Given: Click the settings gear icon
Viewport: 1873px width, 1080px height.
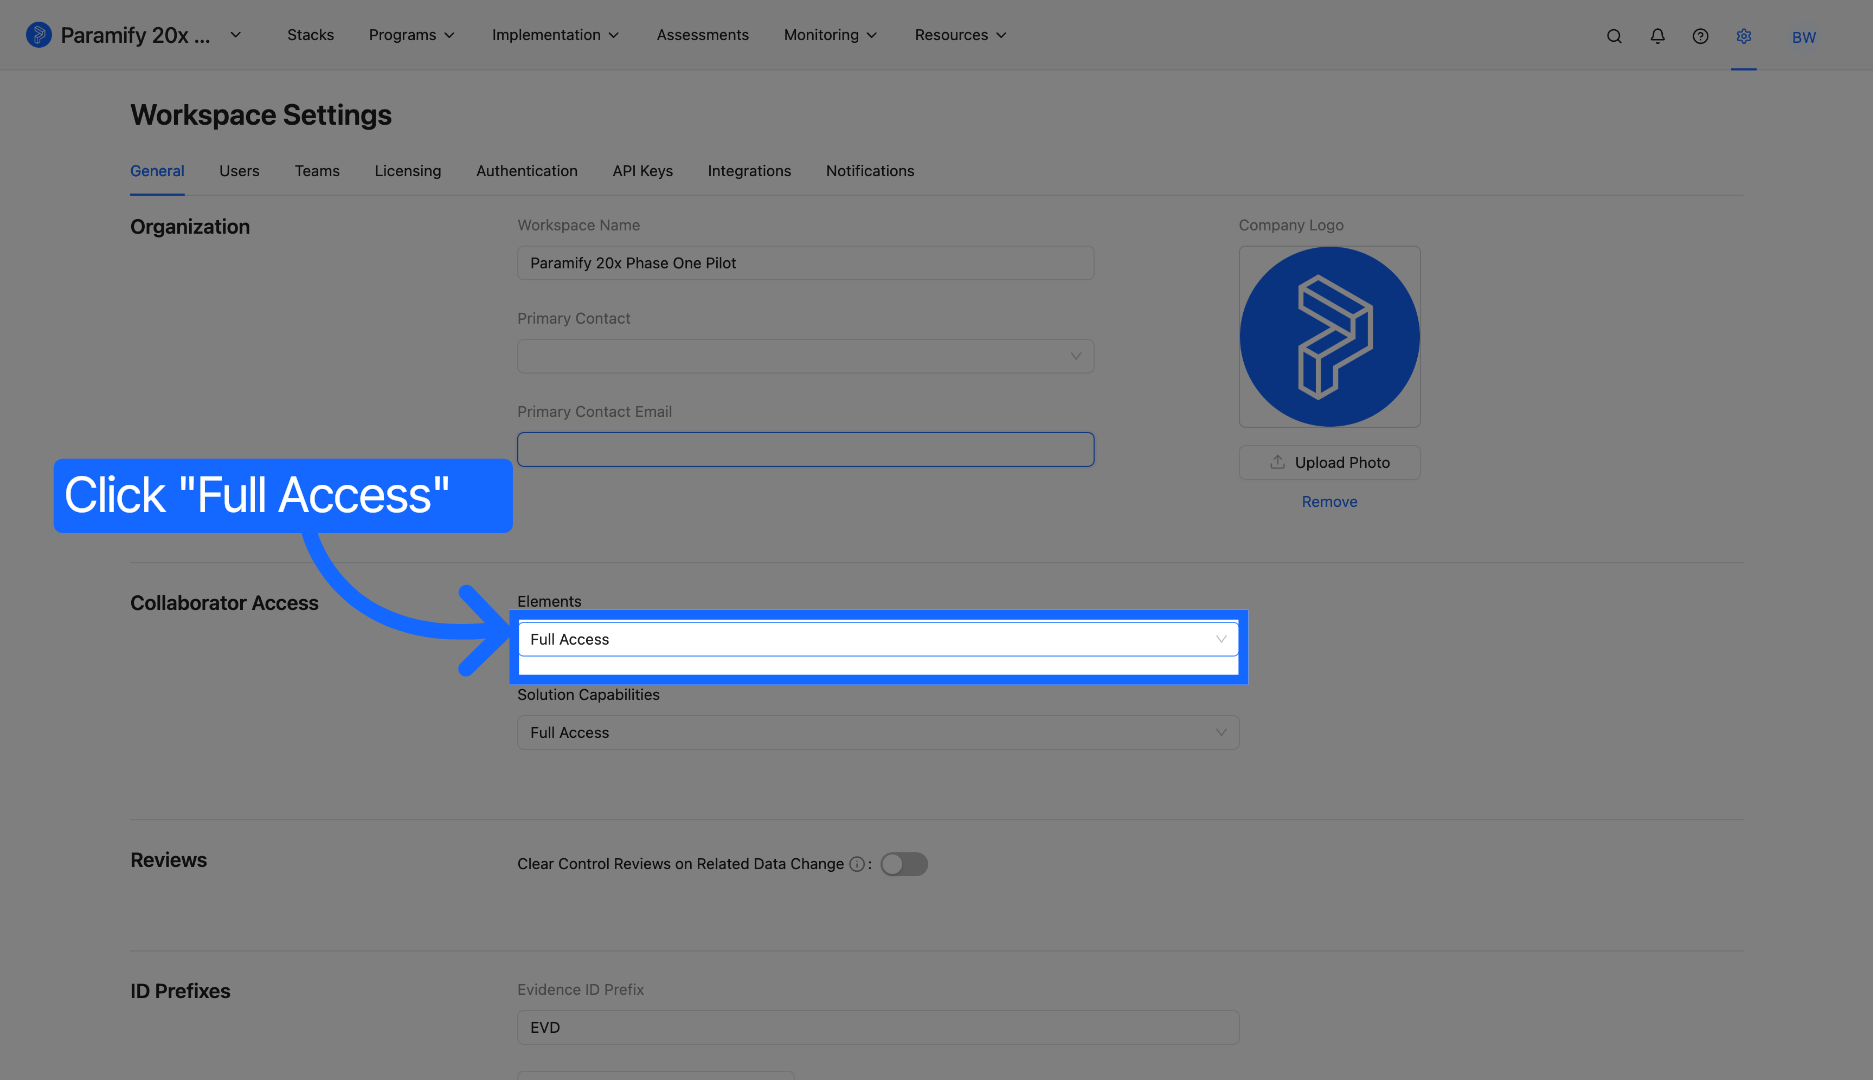Looking at the screenshot, I should point(1743,36).
